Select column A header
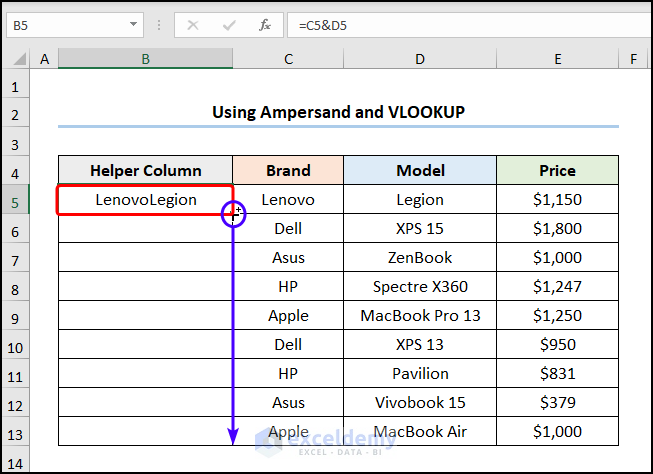 (45, 59)
